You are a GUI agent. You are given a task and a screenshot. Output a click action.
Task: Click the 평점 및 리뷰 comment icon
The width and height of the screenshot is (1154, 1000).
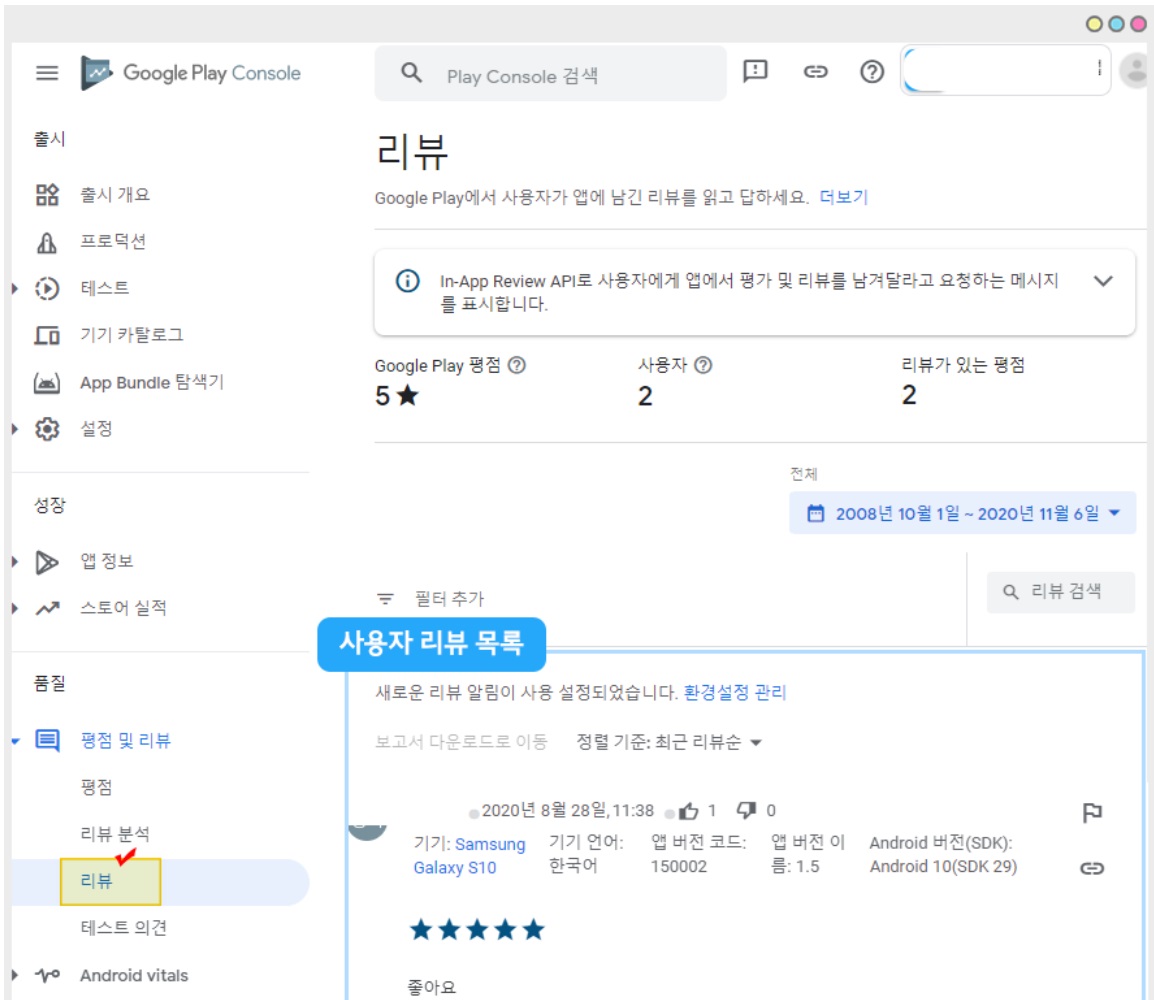(x=47, y=740)
